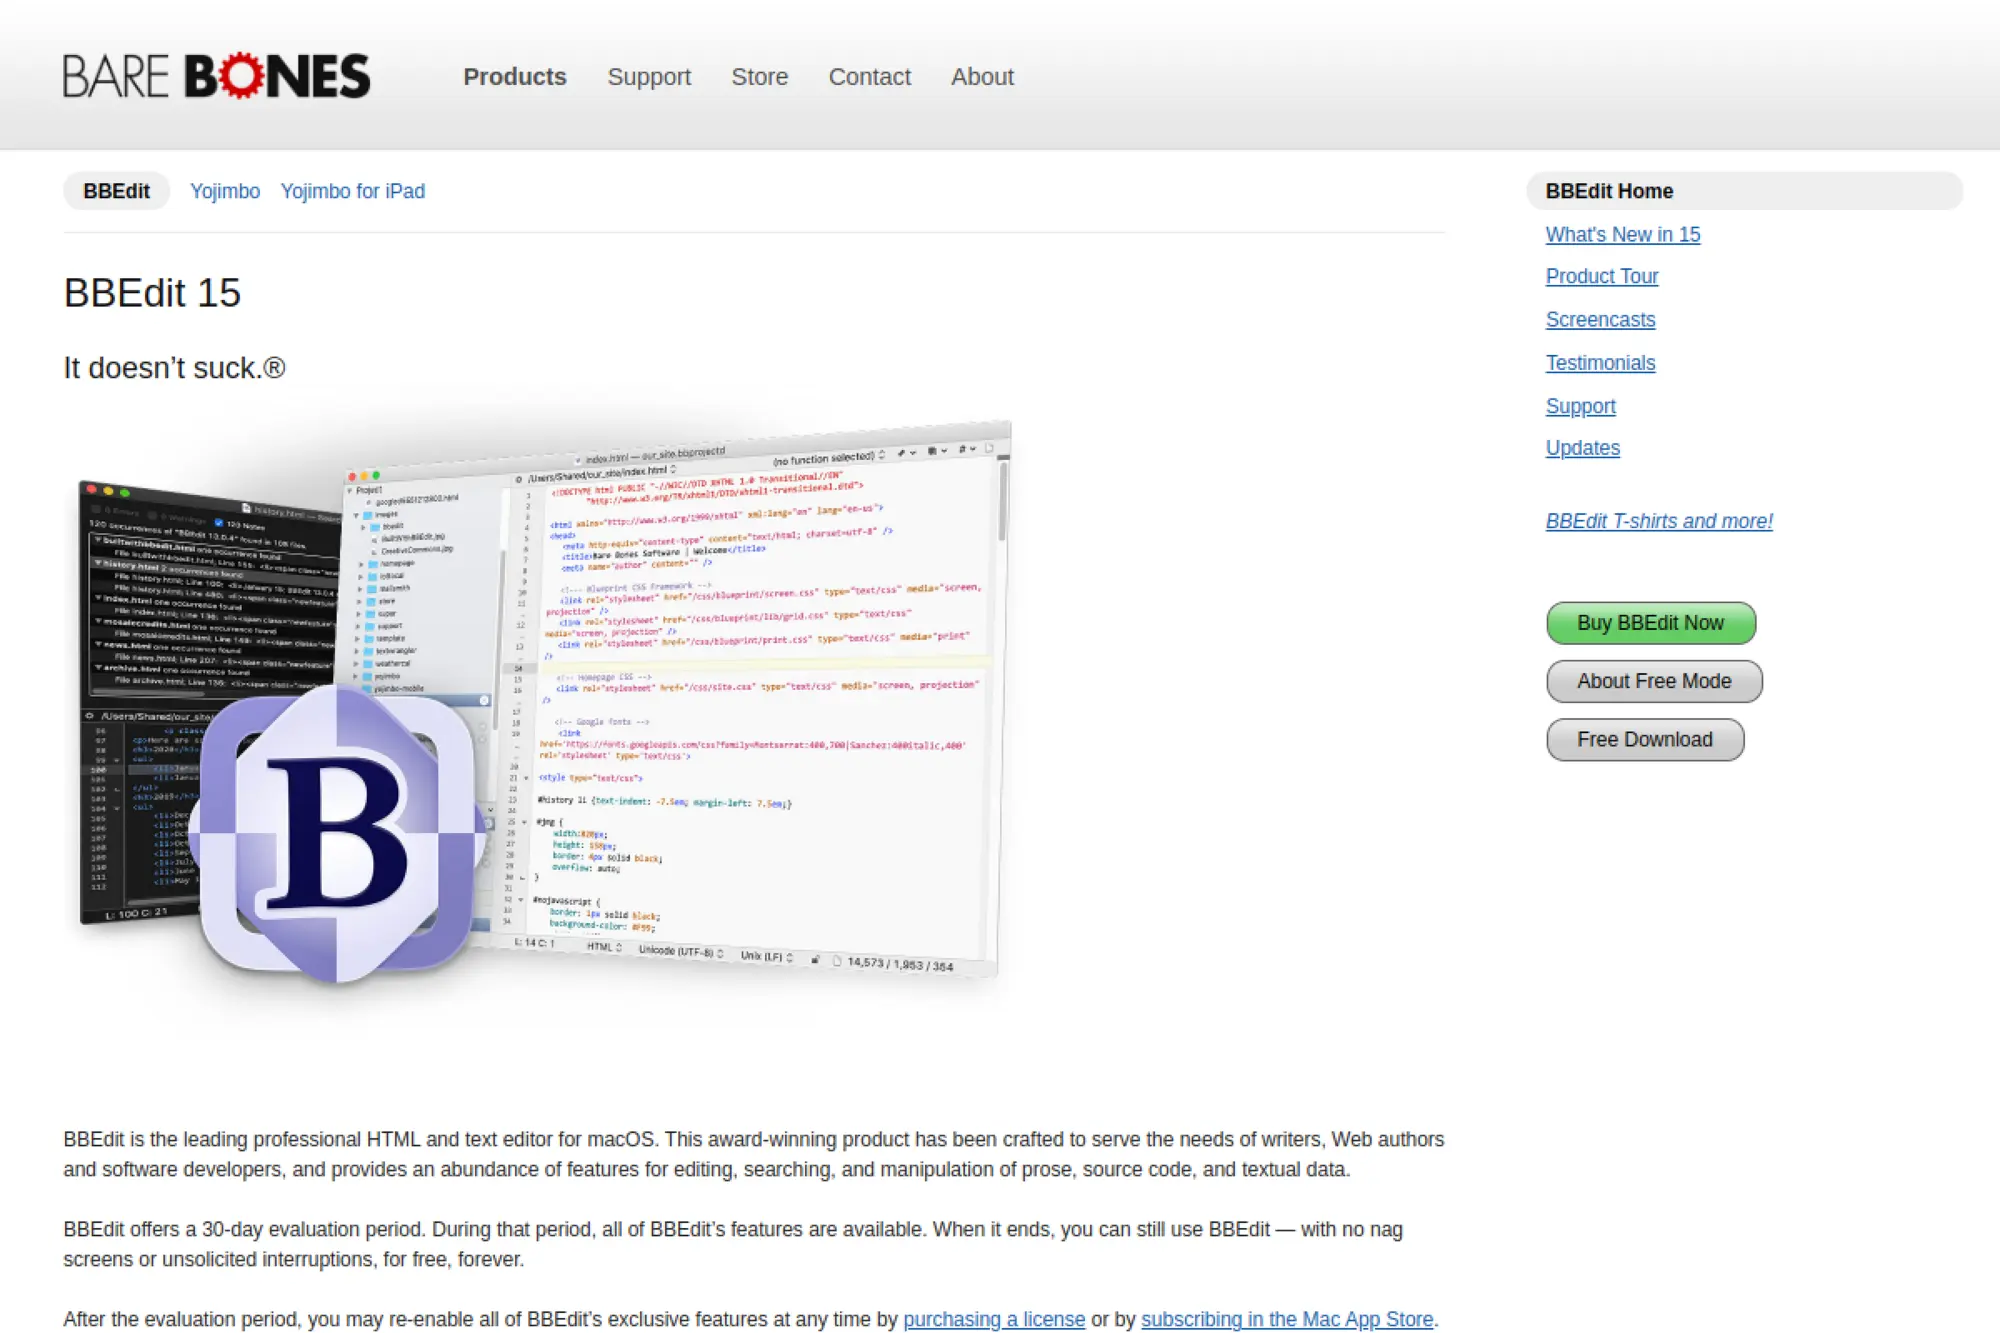
Task: Toggle the "Warnings" checkbox in the results window
Action: [x=150, y=516]
